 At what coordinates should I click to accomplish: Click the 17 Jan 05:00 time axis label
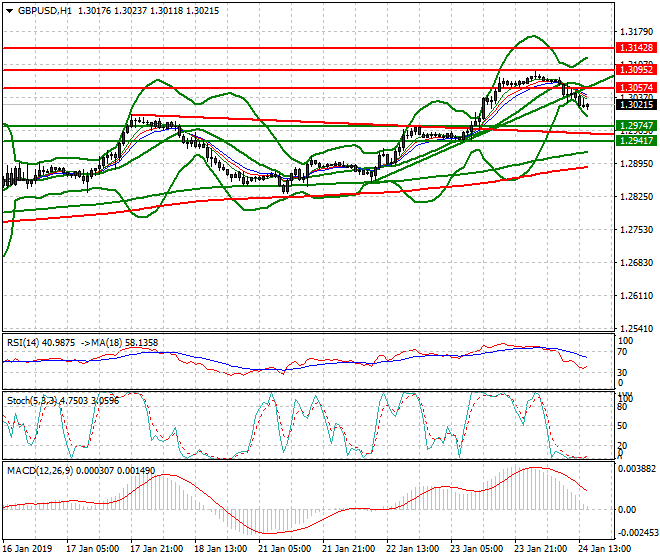pyautogui.click(x=93, y=549)
